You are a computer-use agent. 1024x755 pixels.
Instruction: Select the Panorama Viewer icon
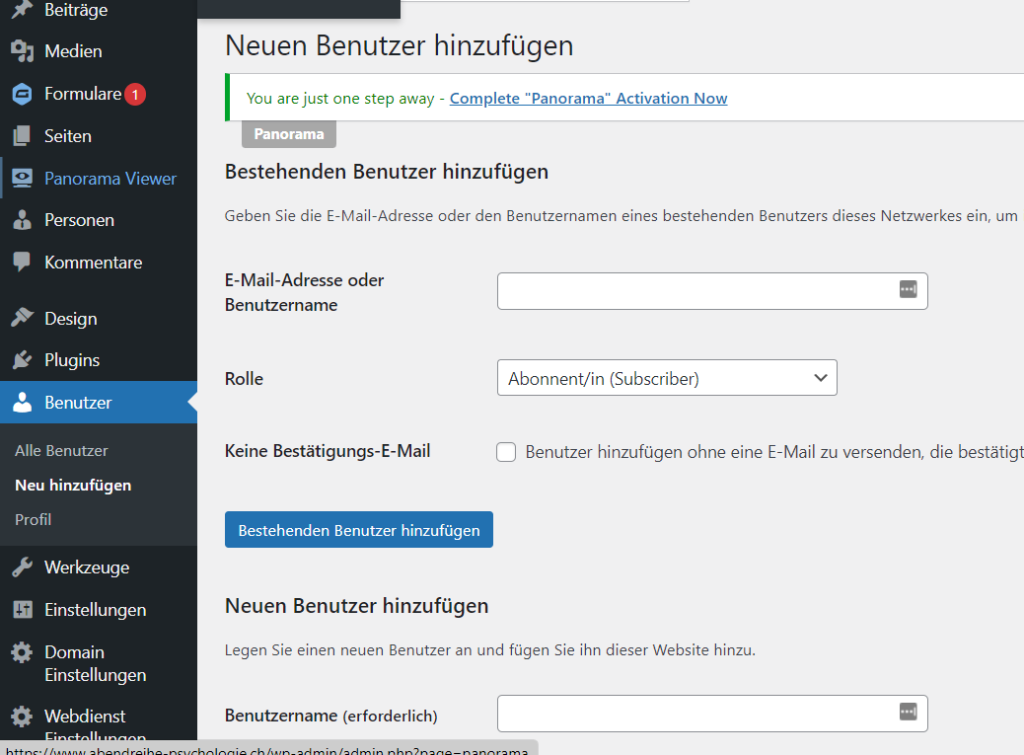click(22, 179)
